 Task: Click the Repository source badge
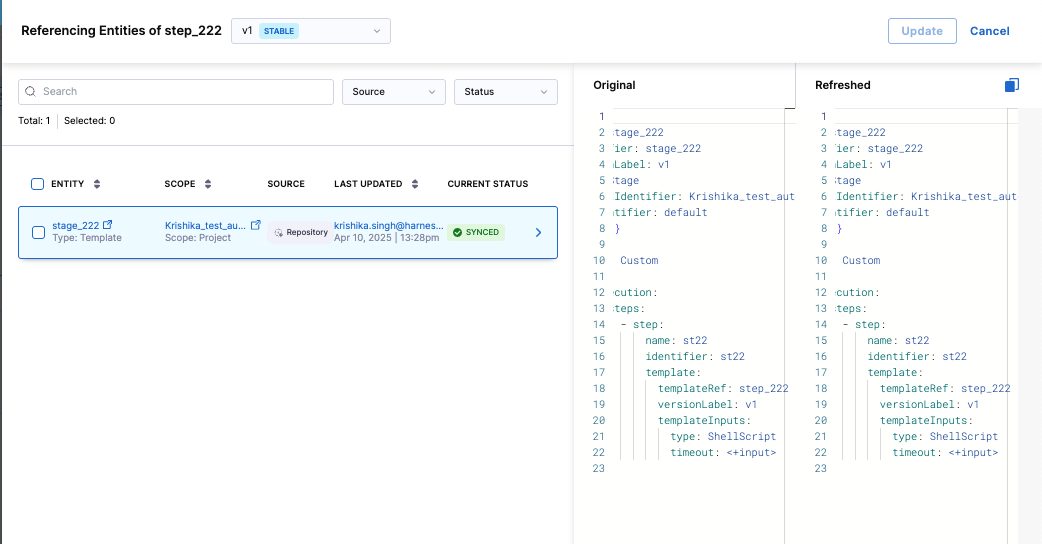300,232
